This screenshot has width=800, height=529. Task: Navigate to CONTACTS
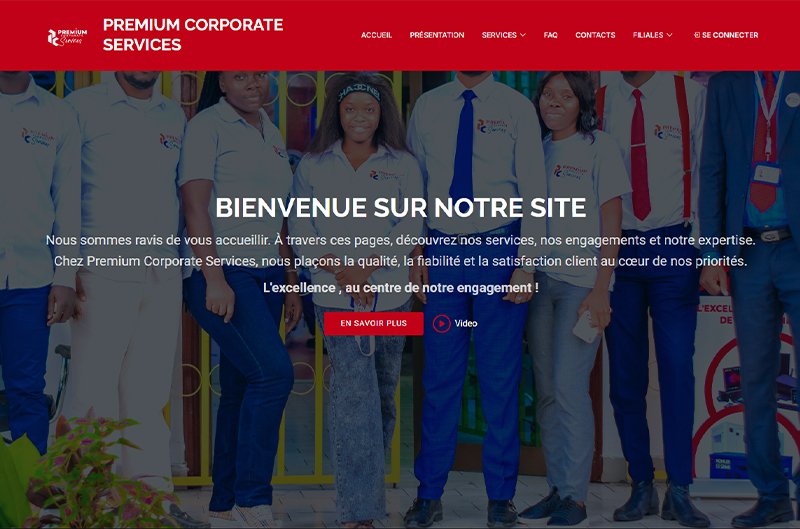595,35
